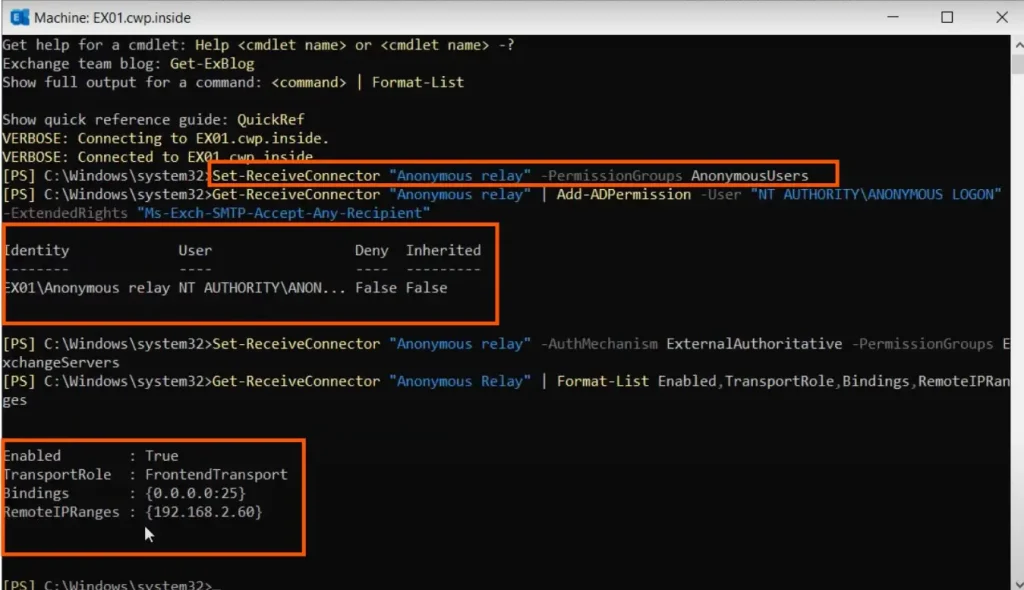Click the window title 'Machine: EX01.cwp.inside'

point(112,18)
